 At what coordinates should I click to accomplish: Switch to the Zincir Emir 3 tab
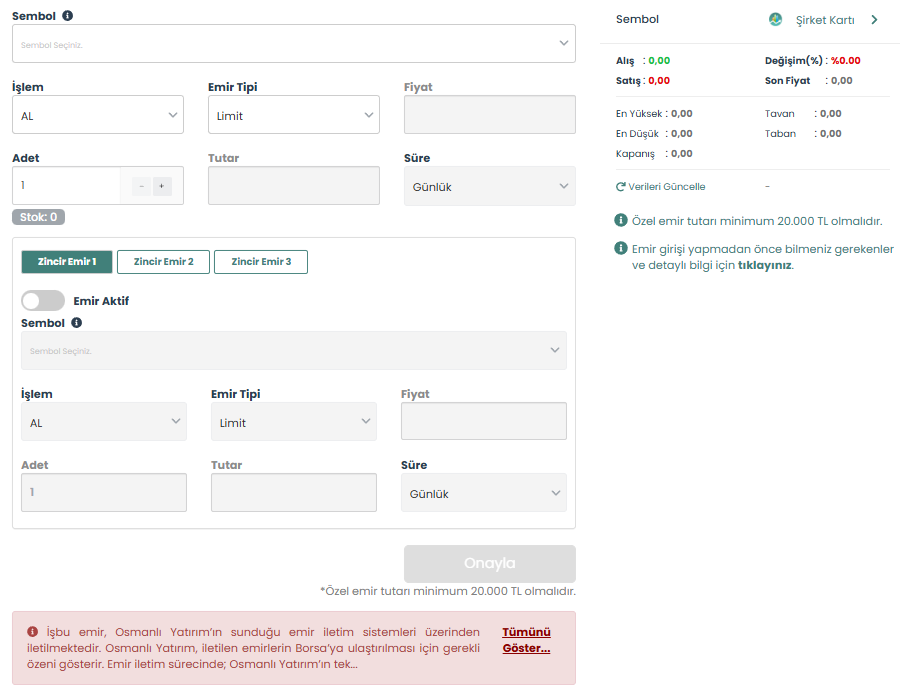point(260,262)
